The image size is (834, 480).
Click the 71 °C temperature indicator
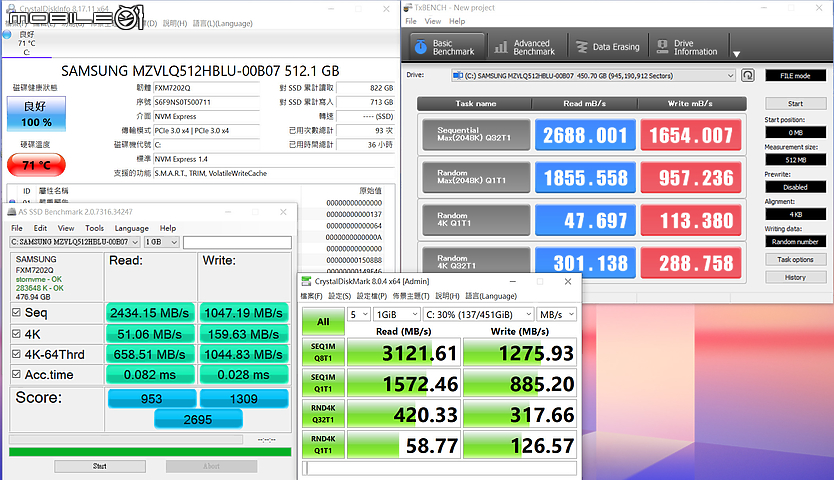36,165
